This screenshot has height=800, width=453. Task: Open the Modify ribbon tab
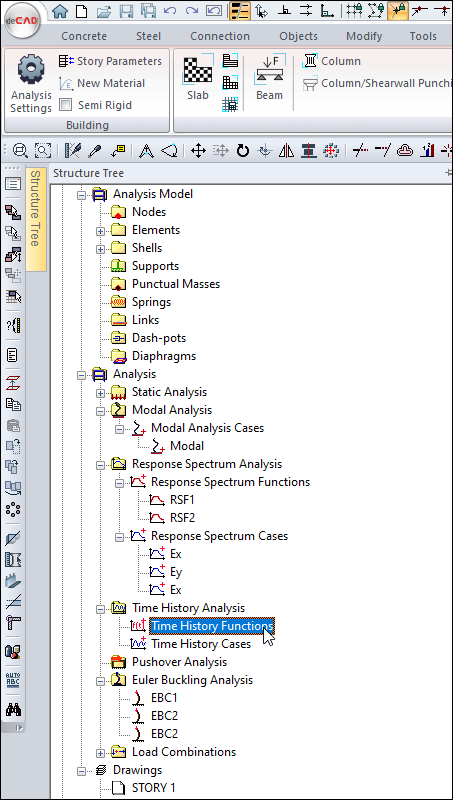(364, 36)
